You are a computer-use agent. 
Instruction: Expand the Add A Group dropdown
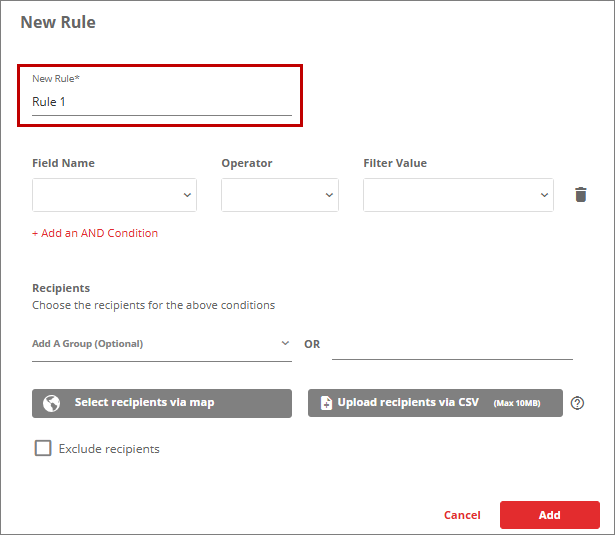click(x=162, y=344)
